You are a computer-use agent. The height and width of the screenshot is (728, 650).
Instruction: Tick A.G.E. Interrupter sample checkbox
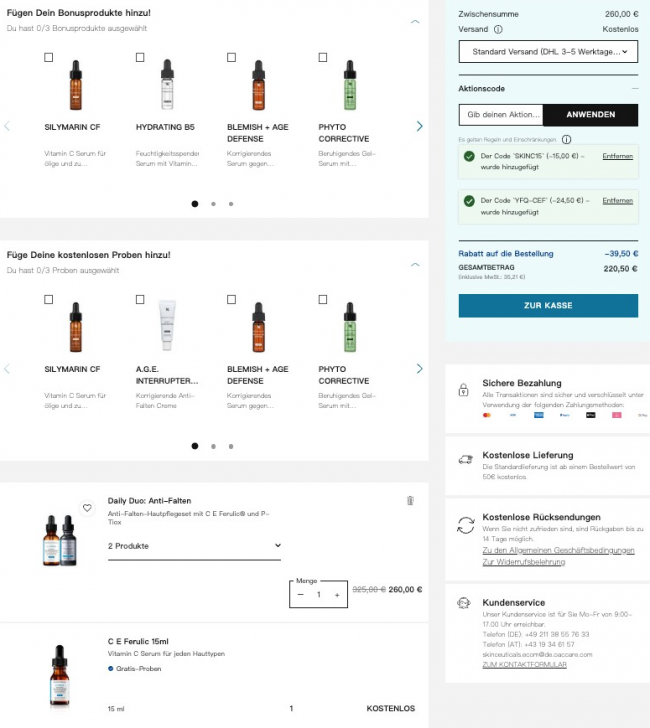click(139, 300)
